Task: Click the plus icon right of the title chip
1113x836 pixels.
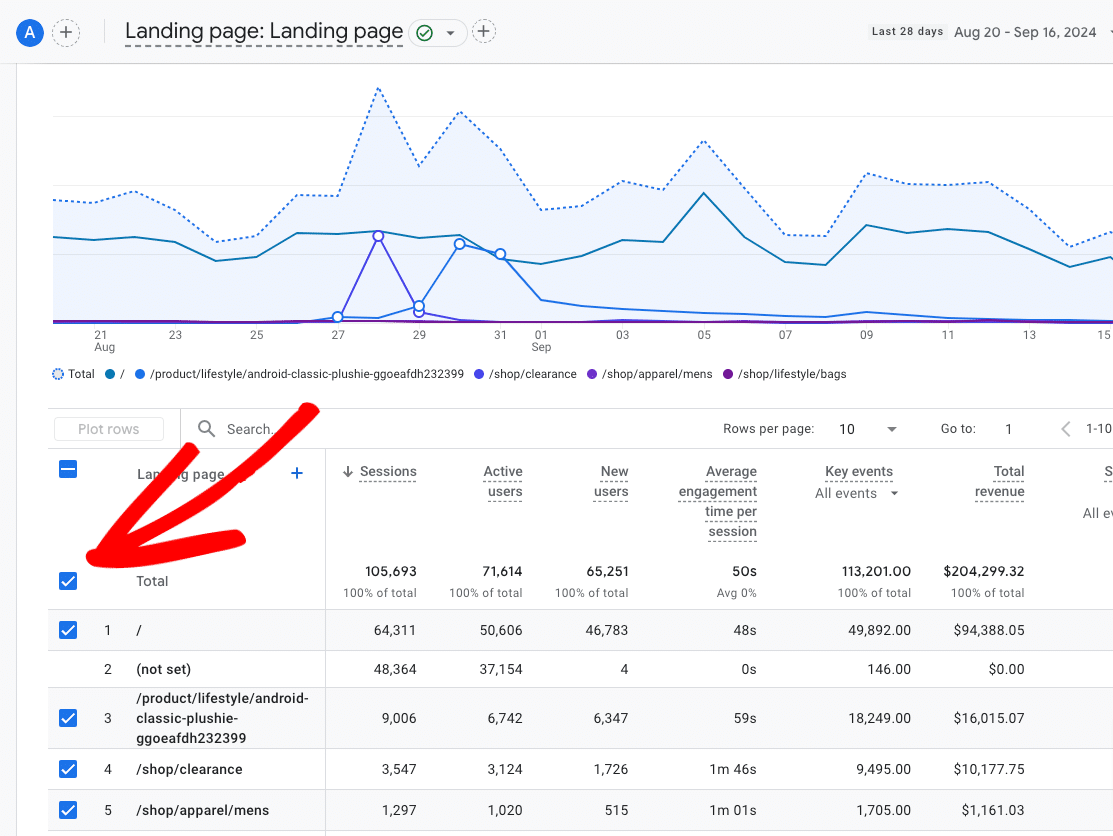Action: 484,31
